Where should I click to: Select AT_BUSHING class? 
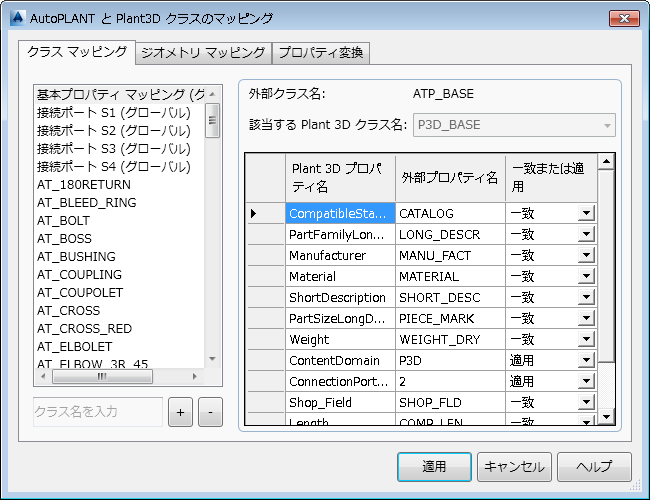point(120,256)
